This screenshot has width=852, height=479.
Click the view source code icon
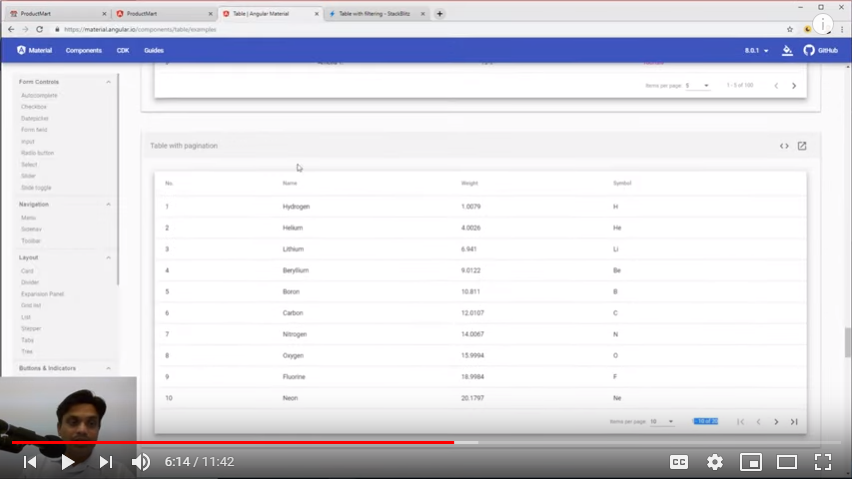[x=784, y=146]
